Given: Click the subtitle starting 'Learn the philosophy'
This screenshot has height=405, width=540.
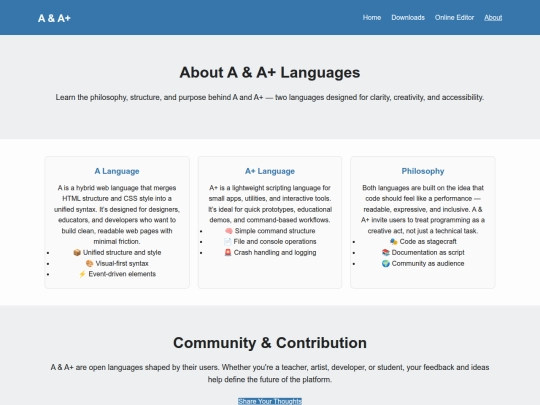Looking at the screenshot, I should point(270,97).
